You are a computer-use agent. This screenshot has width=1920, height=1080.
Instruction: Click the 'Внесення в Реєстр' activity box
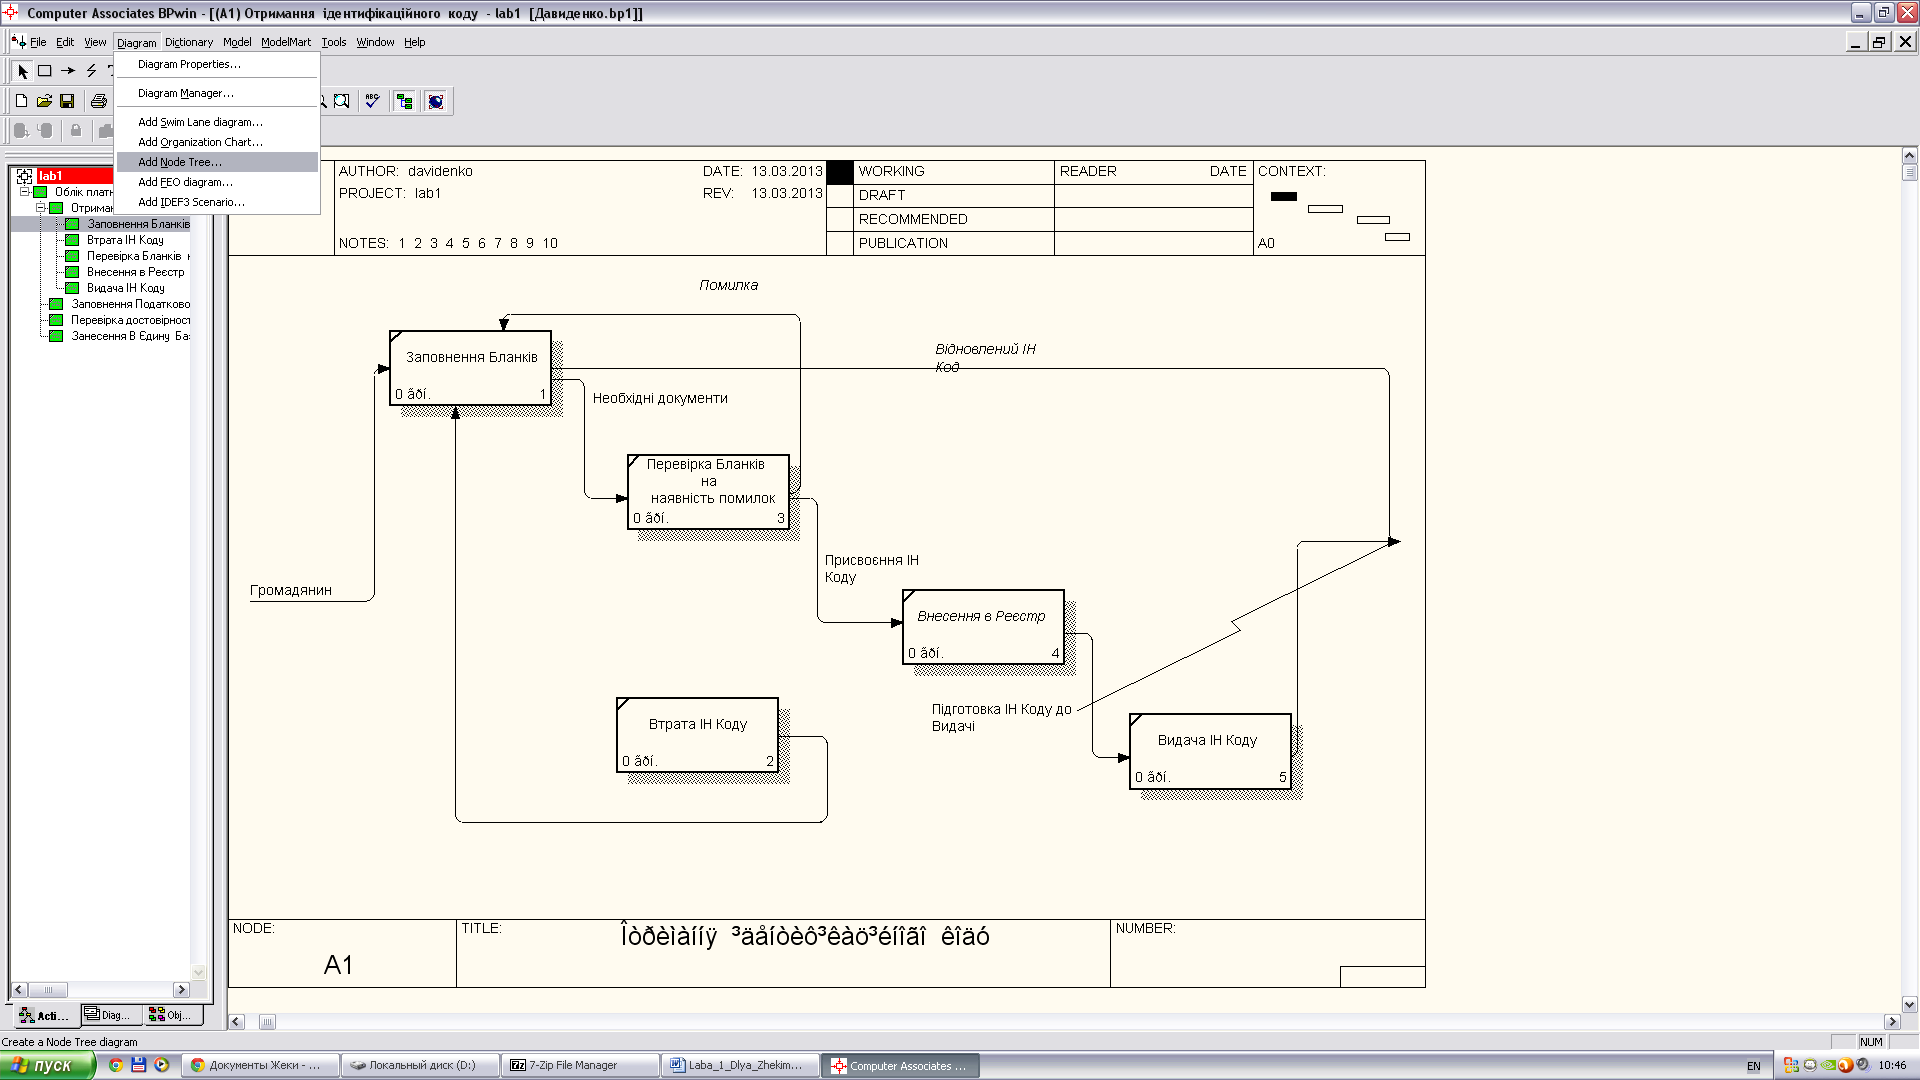(983, 627)
